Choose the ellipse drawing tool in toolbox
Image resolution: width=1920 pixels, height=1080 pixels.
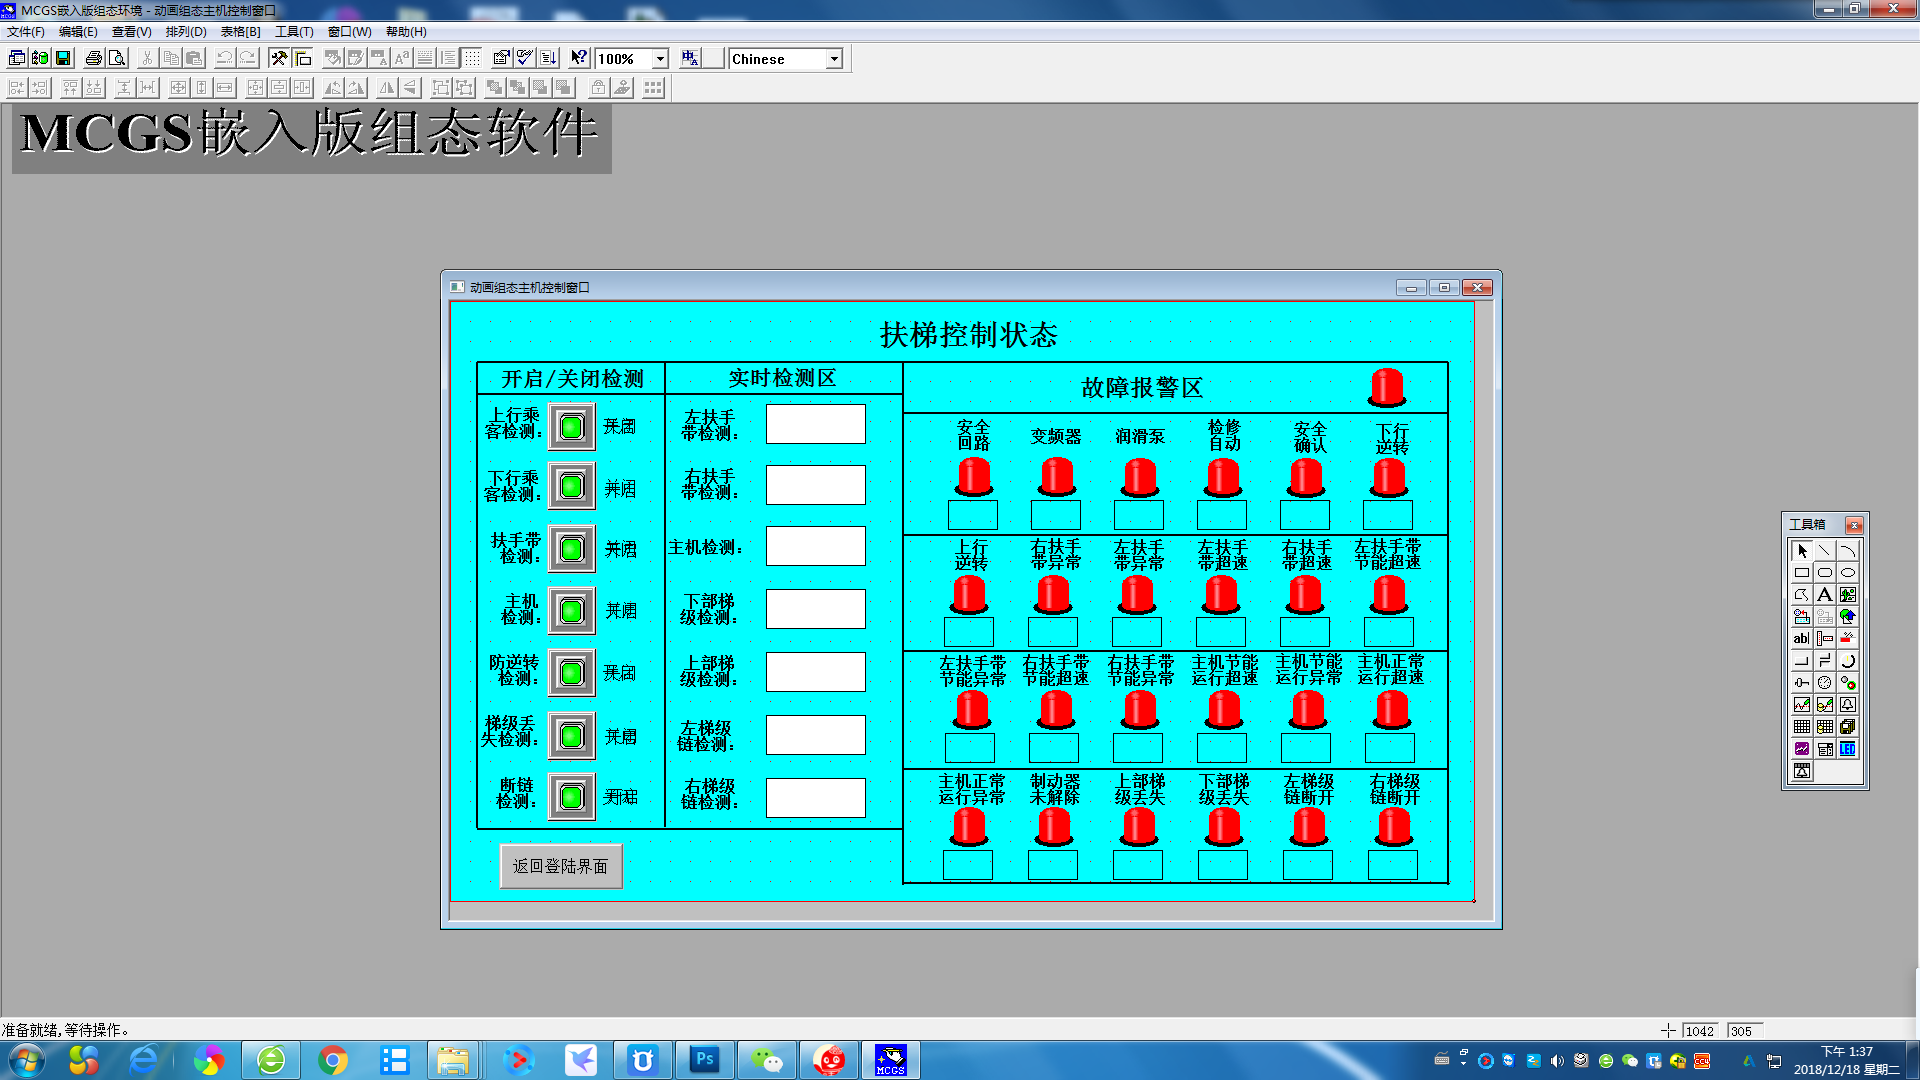pyautogui.click(x=1847, y=573)
